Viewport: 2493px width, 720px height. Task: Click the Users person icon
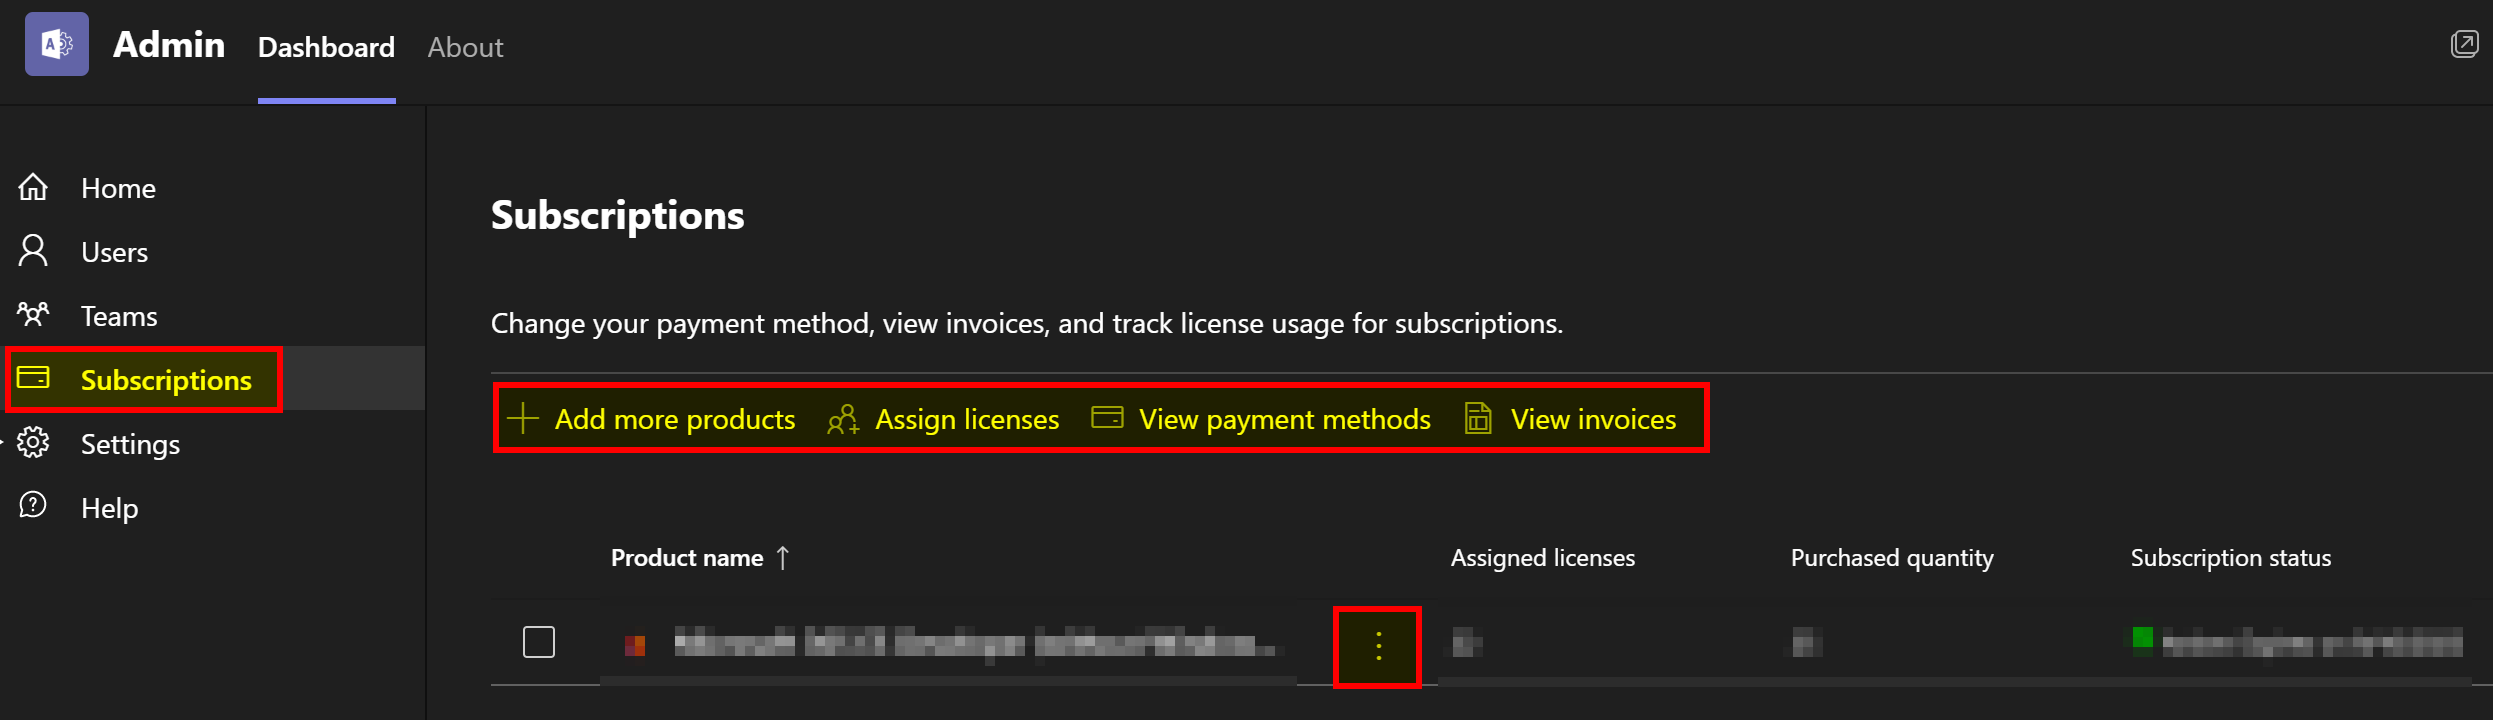point(33,251)
